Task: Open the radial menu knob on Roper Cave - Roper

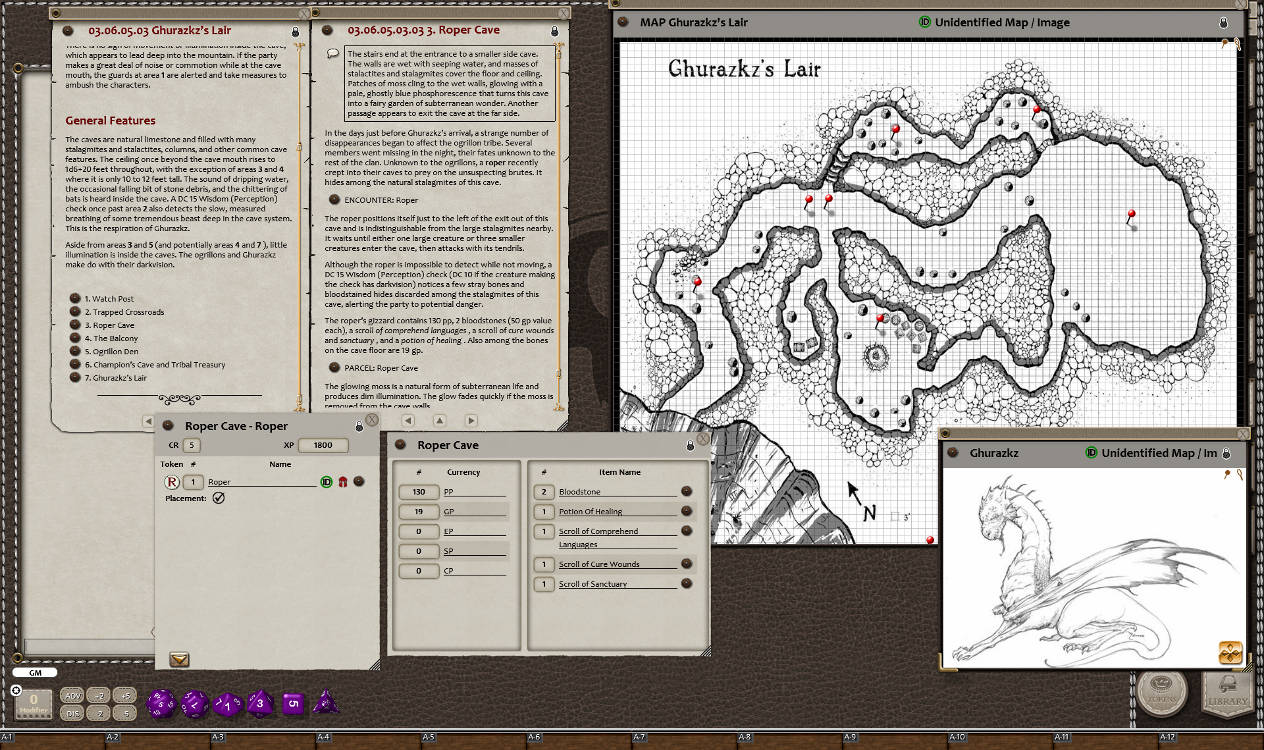Action: (169, 425)
